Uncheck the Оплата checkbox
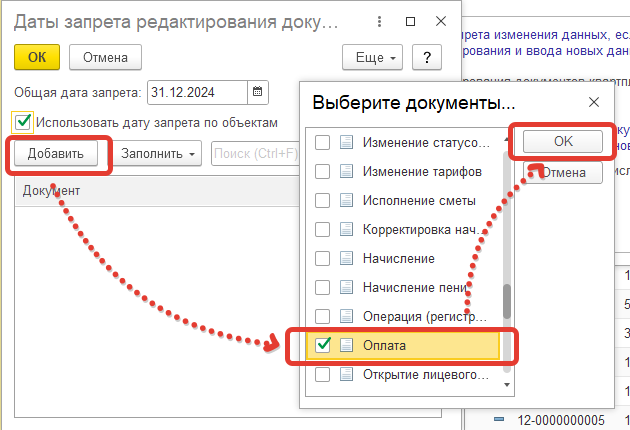The width and height of the screenshot is (630, 430). coord(323,345)
